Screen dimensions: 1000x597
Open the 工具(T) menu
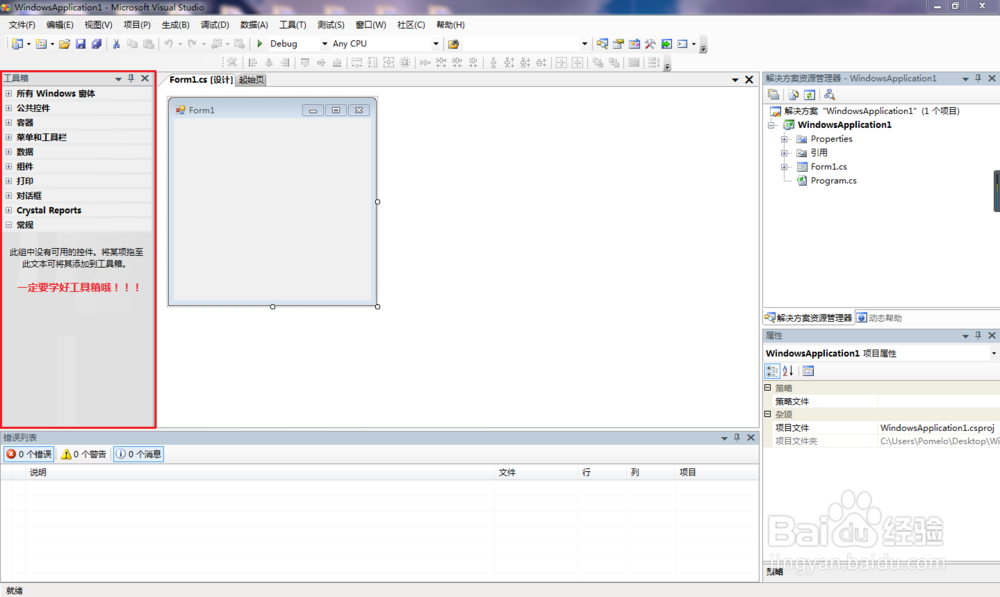tap(293, 25)
